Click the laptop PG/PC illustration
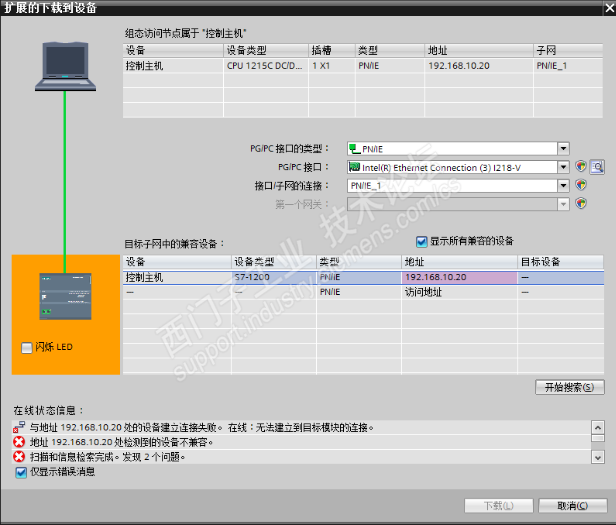The image size is (616, 525). pyautogui.click(x=65, y=66)
